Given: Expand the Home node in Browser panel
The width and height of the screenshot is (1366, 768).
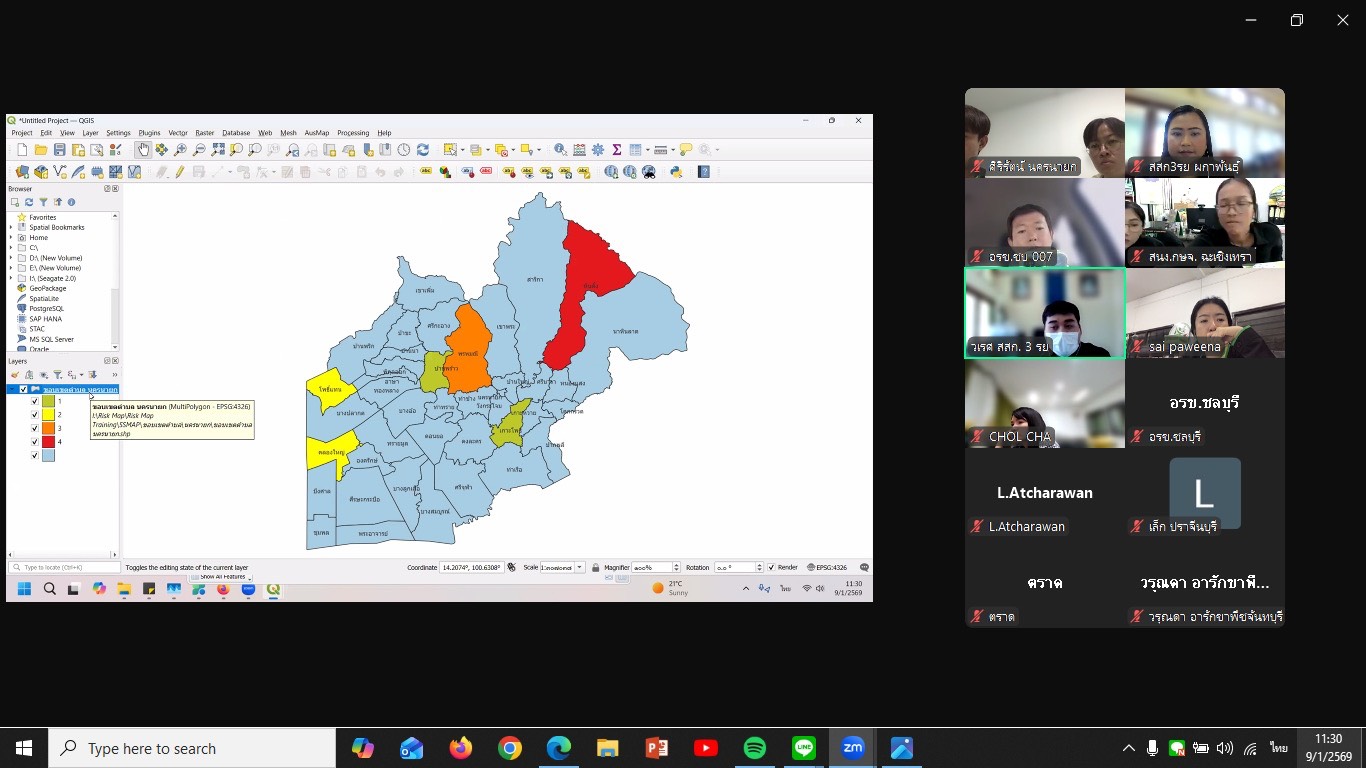Looking at the screenshot, I should click(x=11, y=238).
